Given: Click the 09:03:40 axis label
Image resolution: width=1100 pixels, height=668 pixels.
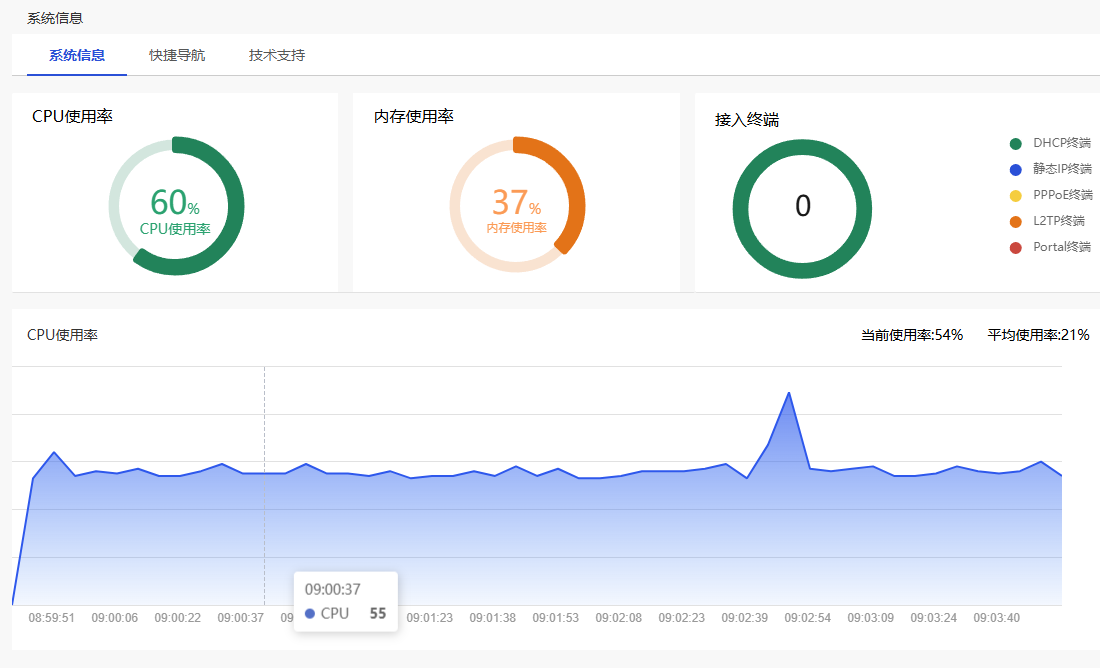Looking at the screenshot, I should (996, 618).
